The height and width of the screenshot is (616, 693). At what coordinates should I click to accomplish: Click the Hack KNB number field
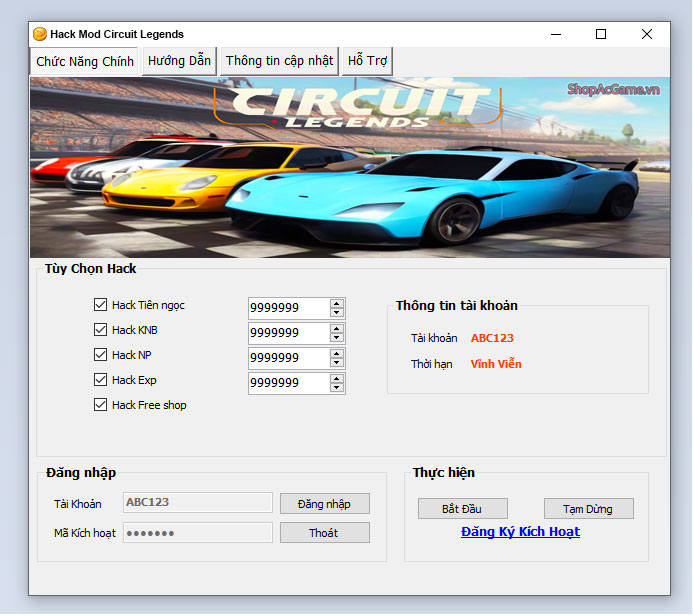(x=289, y=333)
